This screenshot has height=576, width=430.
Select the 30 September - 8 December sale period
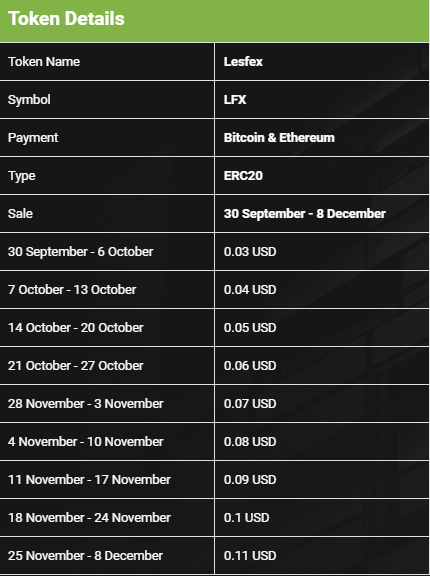point(305,214)
